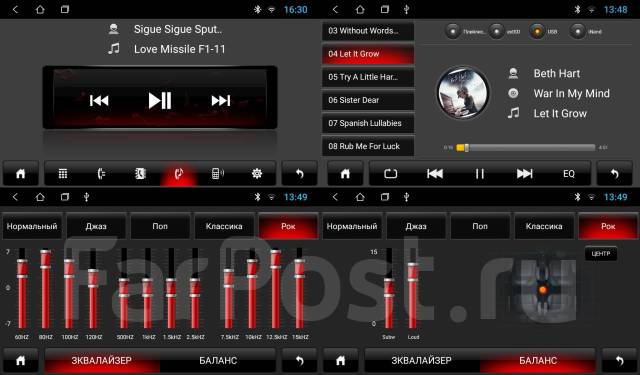This screenshot has width=640, height=375.
Task: Adjust the 1kHZ equalizer slider
Action: (x=148, y=288)
